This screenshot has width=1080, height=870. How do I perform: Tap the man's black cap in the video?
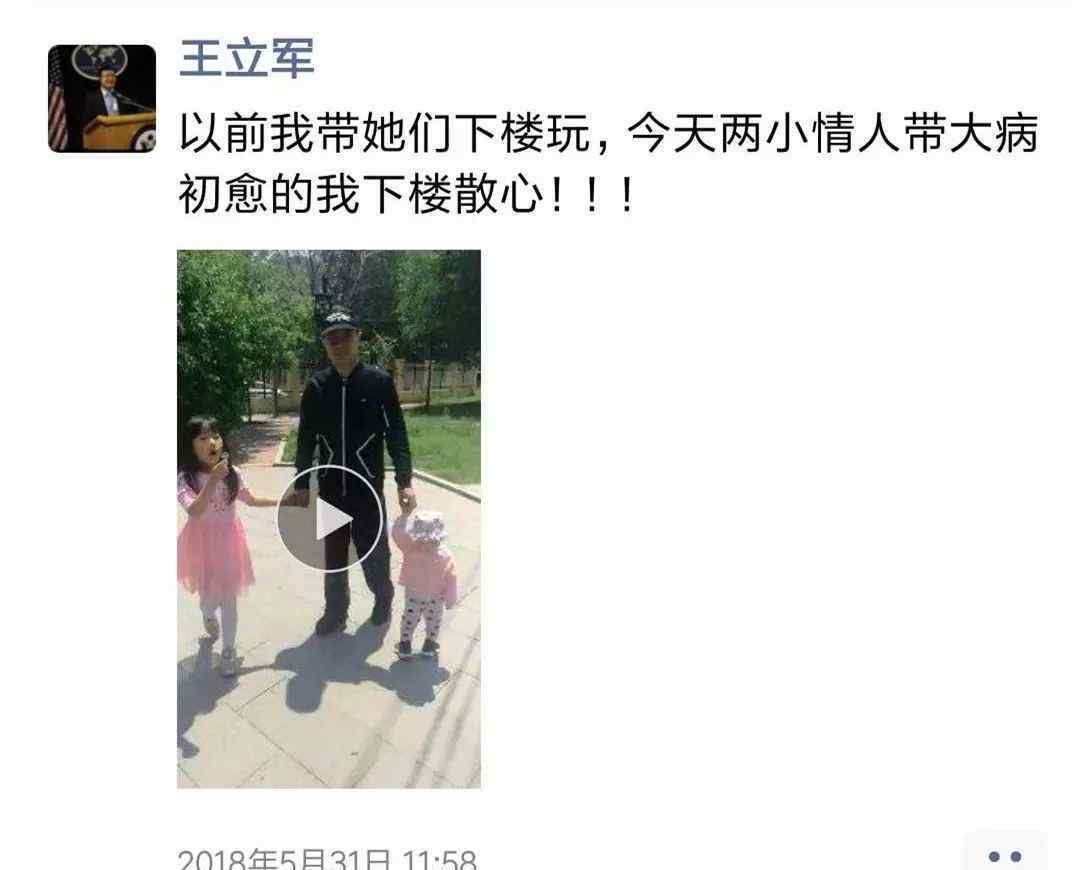coord(338,321)
